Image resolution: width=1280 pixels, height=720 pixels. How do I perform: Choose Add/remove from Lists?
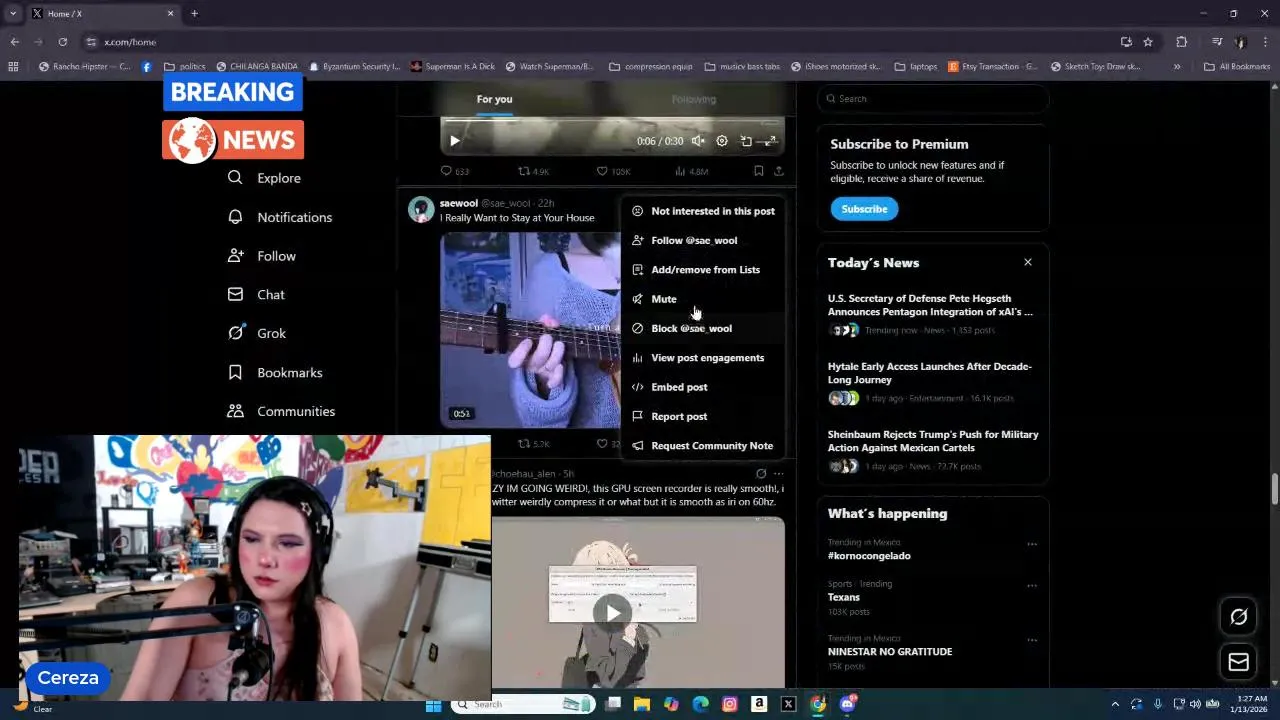(x=702, y=270)
